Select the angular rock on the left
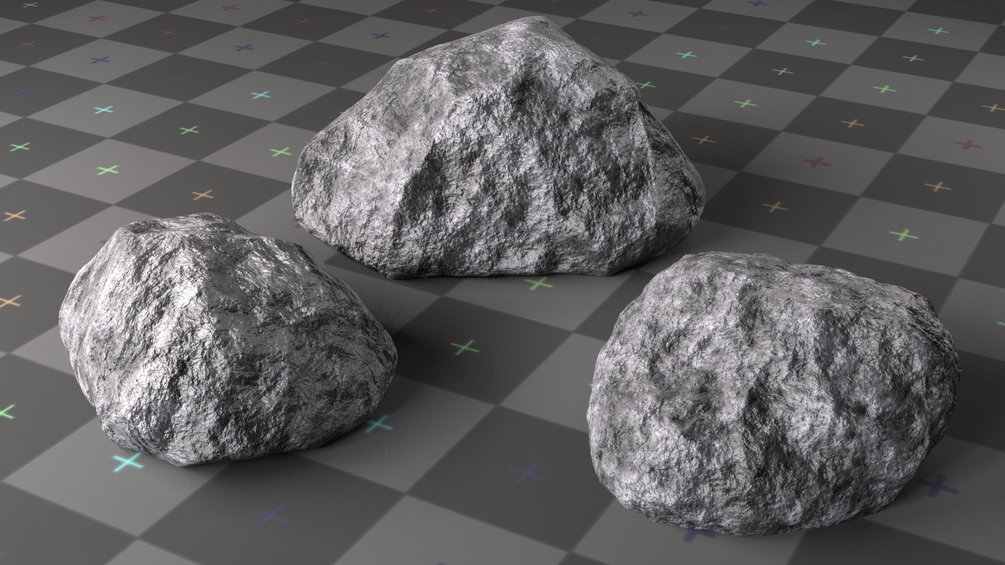The width and height of the screenshot is (1005, 565). [227, 340]
